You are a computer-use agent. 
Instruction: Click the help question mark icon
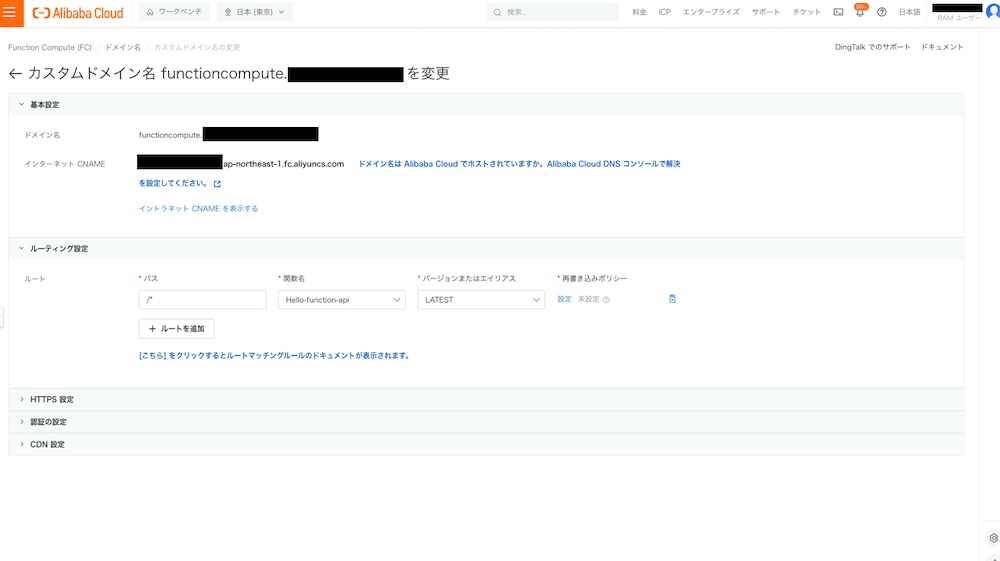click(882, 12)
